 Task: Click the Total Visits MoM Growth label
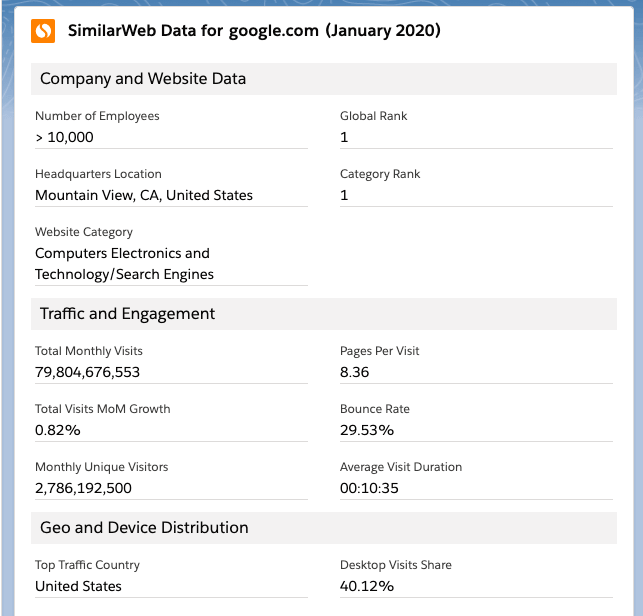coord(103,409)
